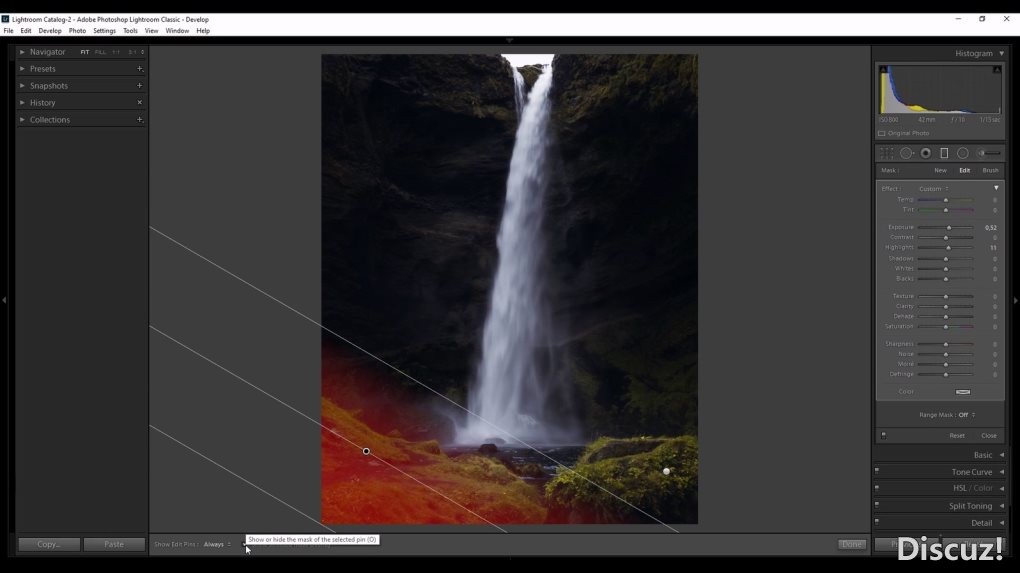Select the Radial Filter tool icon
Image resolution: width=1020 pixels, height=573 pixels.
pos(963,153)
